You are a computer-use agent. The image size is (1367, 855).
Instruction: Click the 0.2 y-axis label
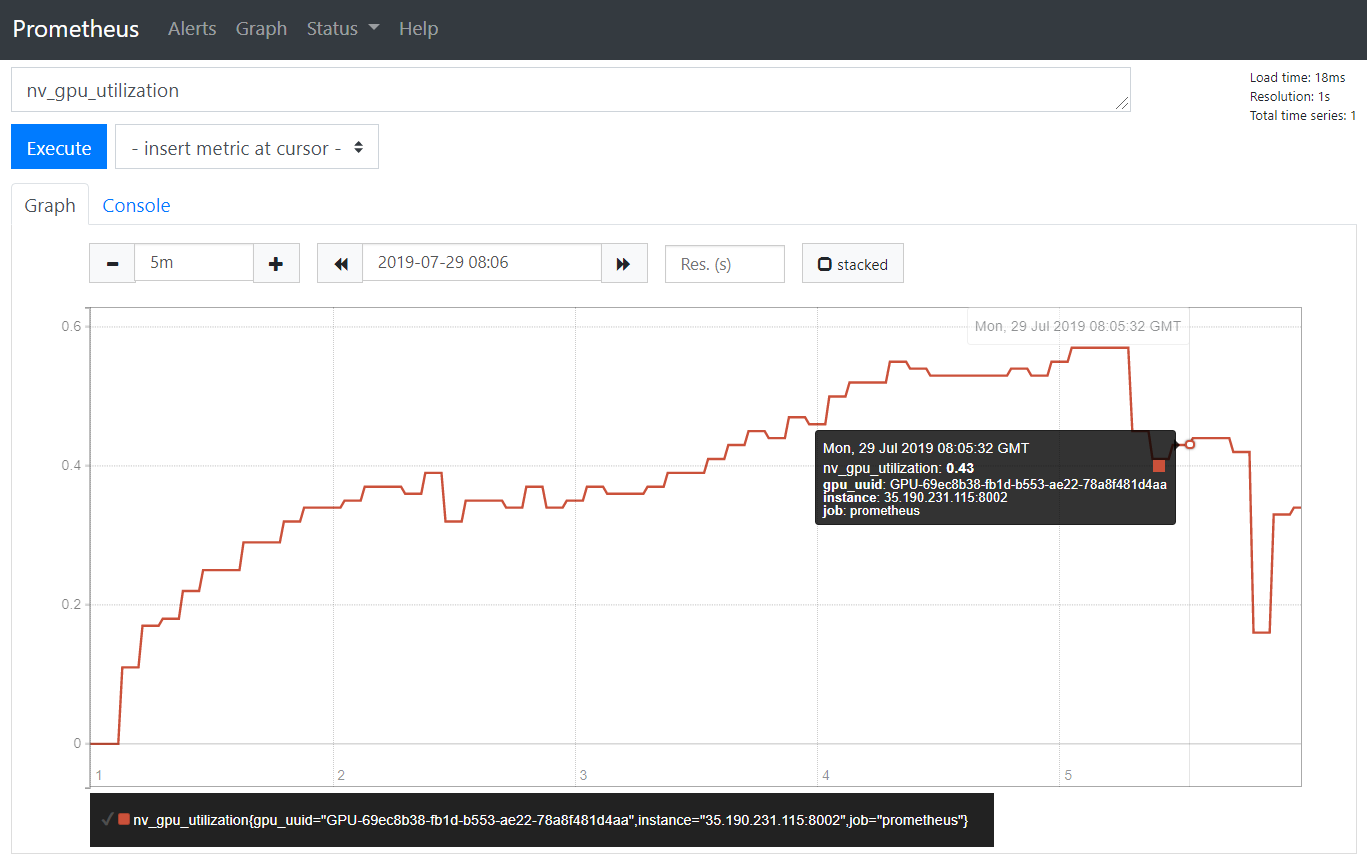pos(70,605)
